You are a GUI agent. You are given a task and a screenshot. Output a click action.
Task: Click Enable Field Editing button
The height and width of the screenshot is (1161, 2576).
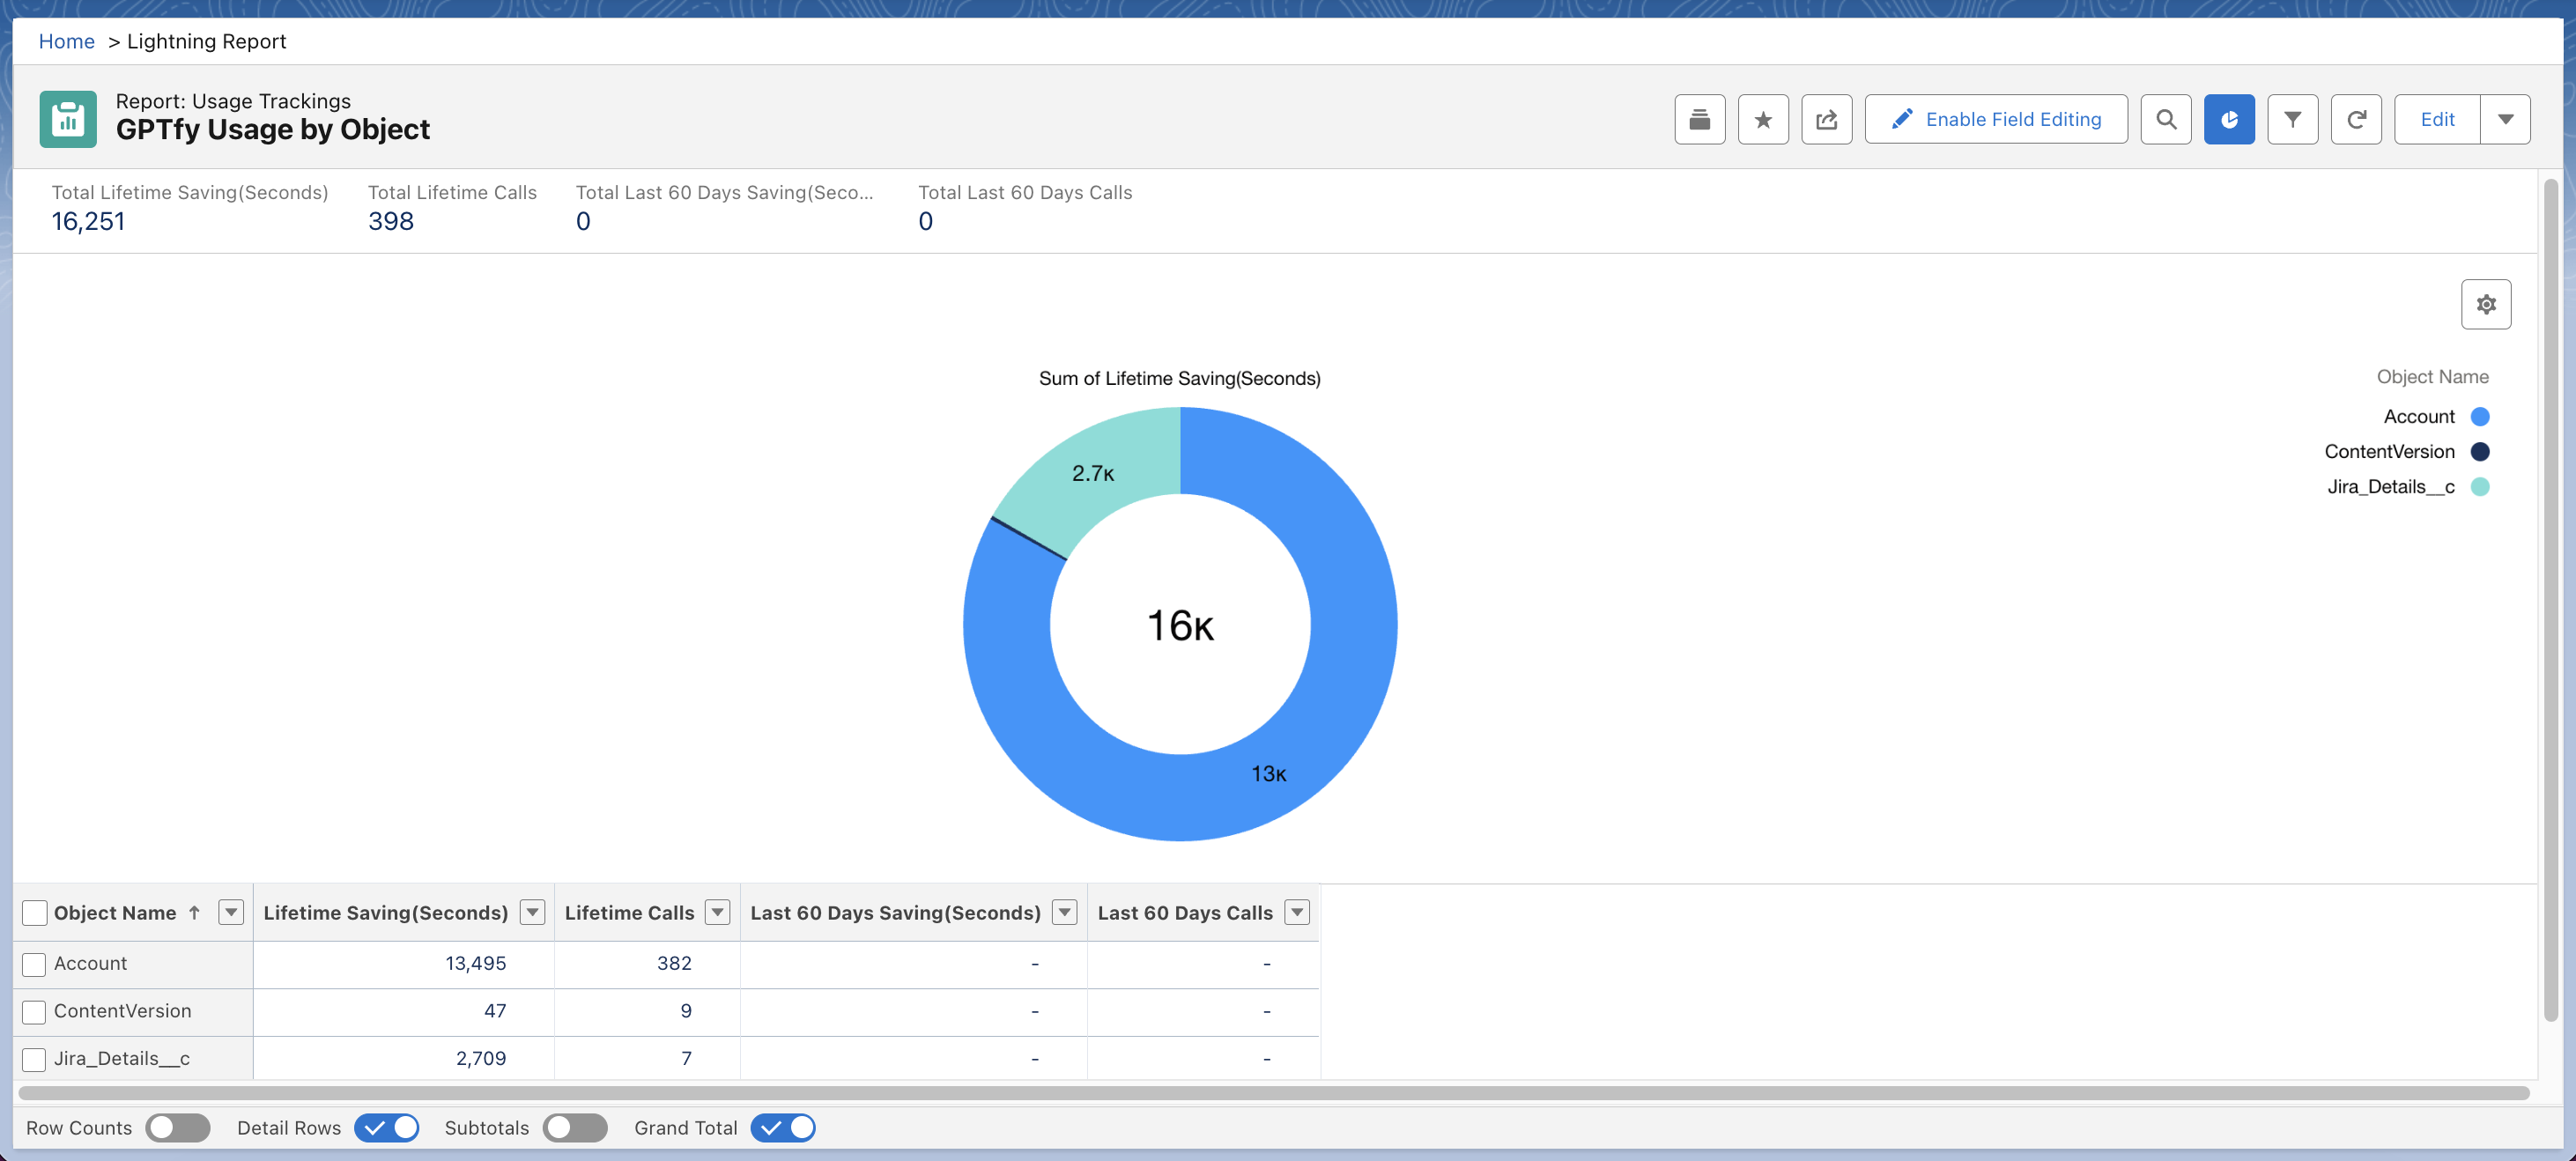tap(1995, 120)
